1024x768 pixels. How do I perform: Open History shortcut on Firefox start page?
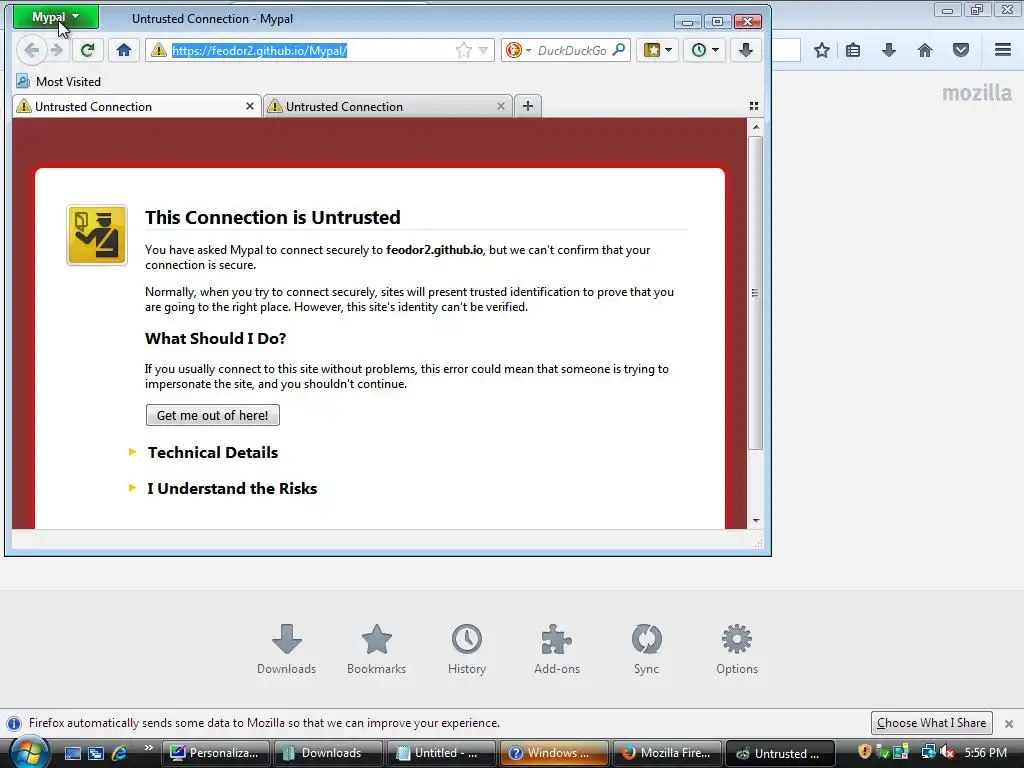pos(467,649)
